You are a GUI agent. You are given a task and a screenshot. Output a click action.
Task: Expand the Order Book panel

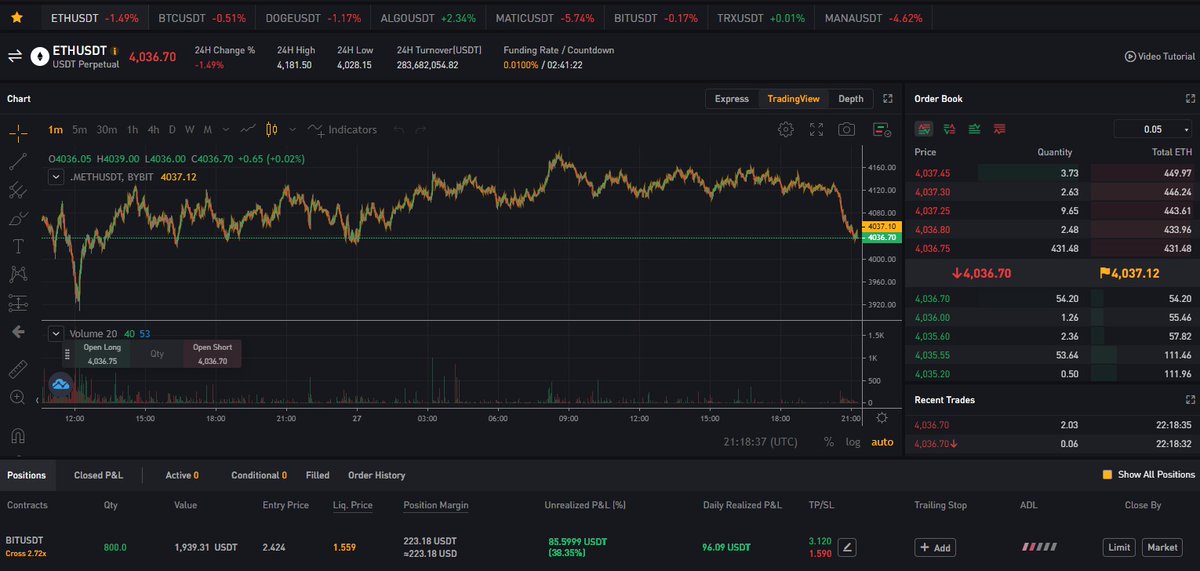1189,99
